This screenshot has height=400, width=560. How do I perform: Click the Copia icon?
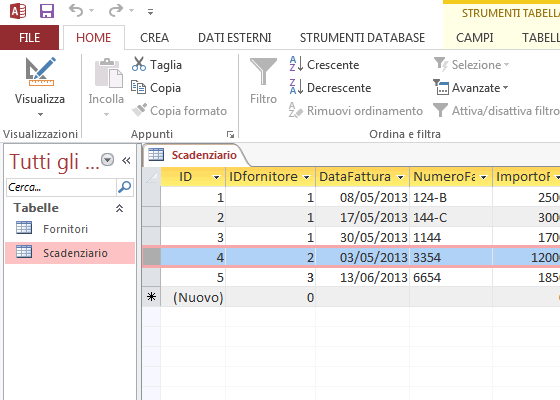139,88
